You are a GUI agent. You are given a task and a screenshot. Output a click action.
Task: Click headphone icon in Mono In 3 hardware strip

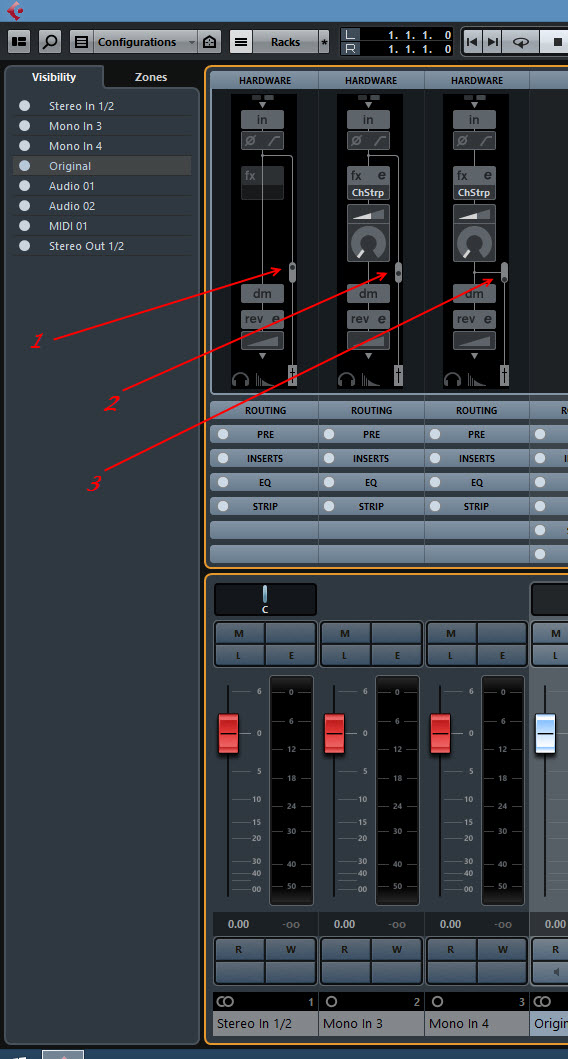pyautogui.click(x=346, y=379)
